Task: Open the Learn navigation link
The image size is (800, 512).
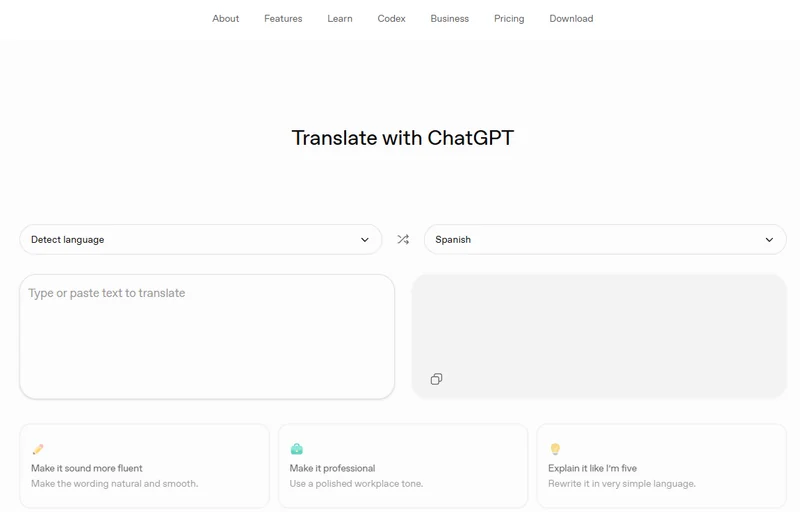Action: pyautogui.click(x=340, y=19)
